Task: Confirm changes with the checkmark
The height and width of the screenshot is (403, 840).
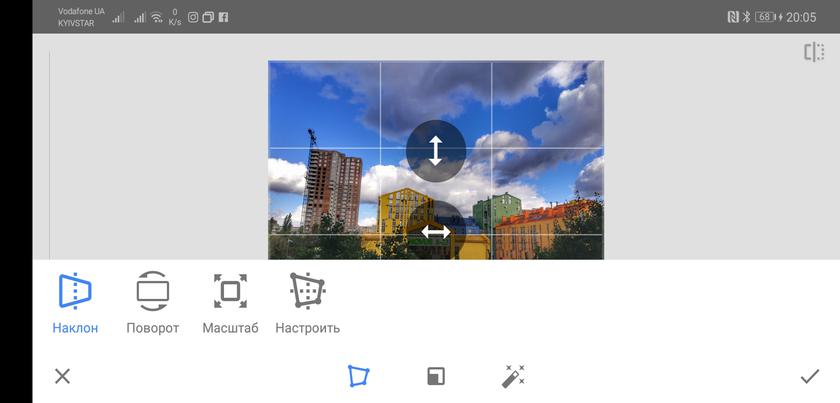Action: (809, 376)
